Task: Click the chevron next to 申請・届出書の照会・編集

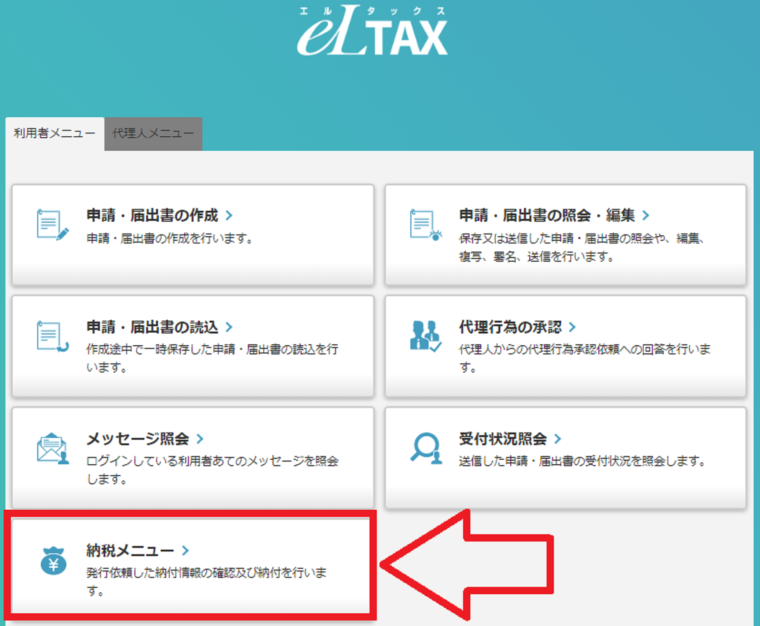Action: (x=646, y=215)
